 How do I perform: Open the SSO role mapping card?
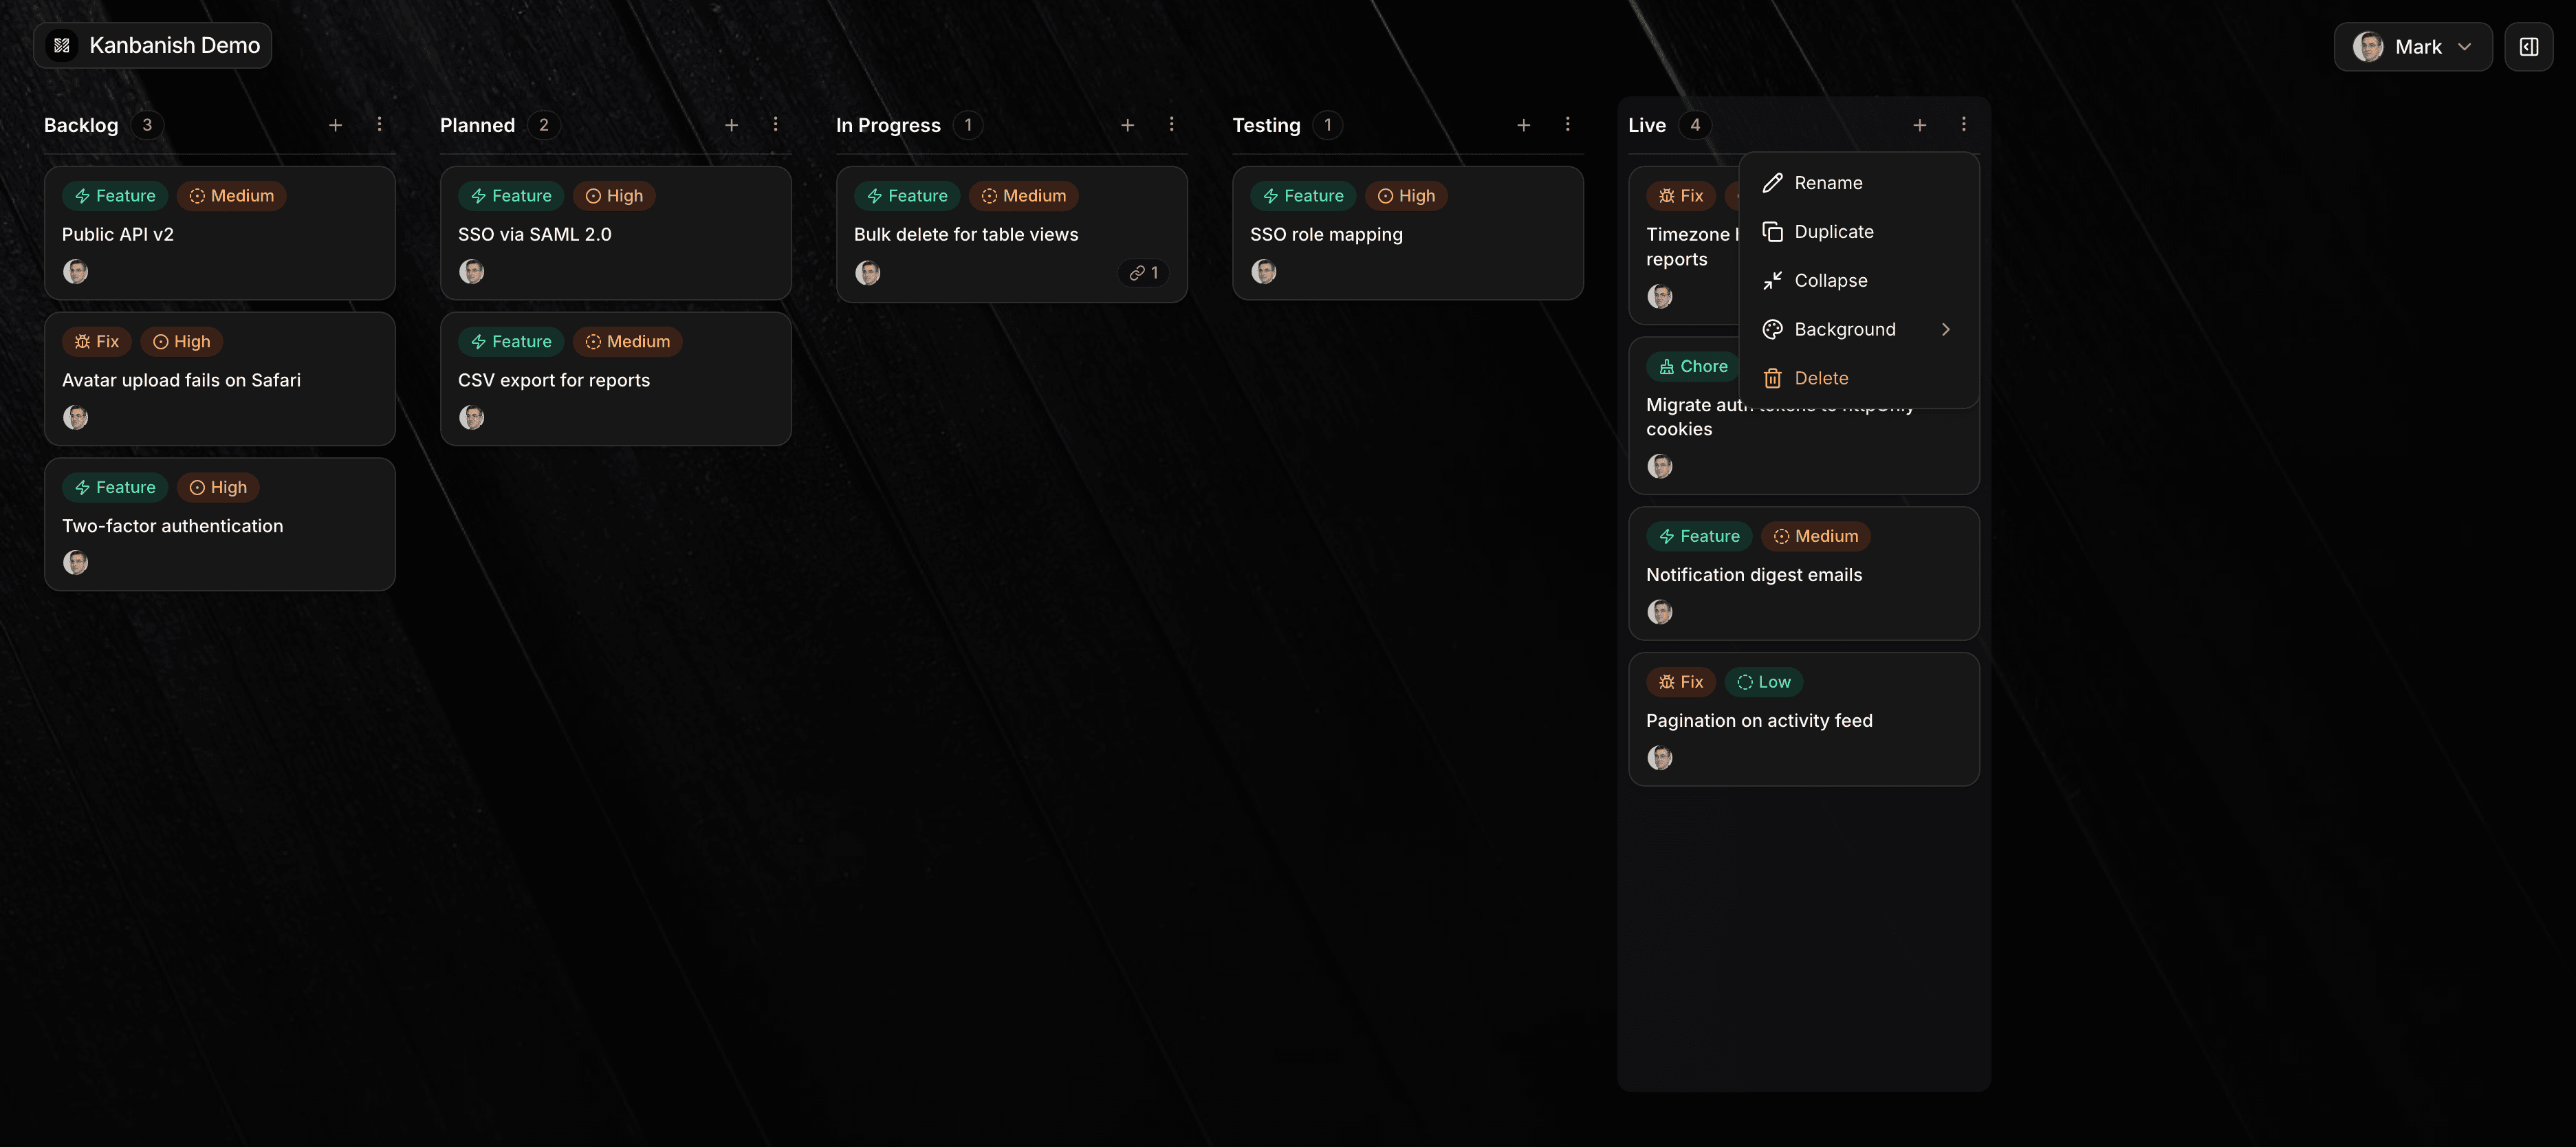tap(1407, 233)
